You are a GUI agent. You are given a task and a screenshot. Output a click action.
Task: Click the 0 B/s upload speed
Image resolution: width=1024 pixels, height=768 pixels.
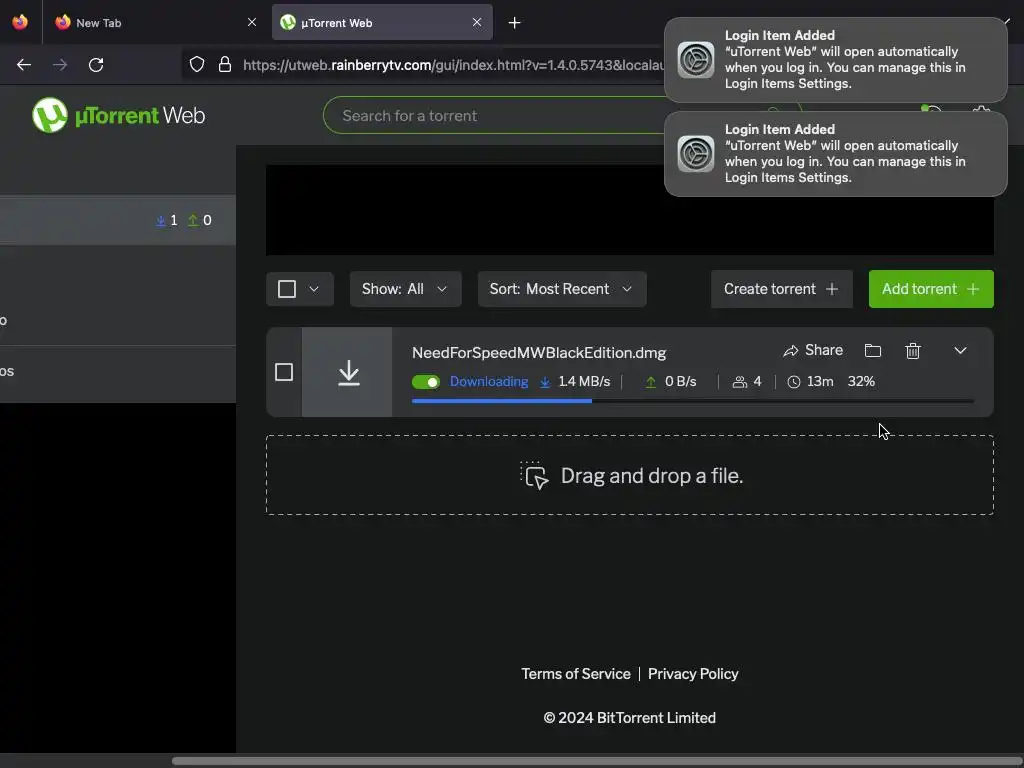coord(680,381)
